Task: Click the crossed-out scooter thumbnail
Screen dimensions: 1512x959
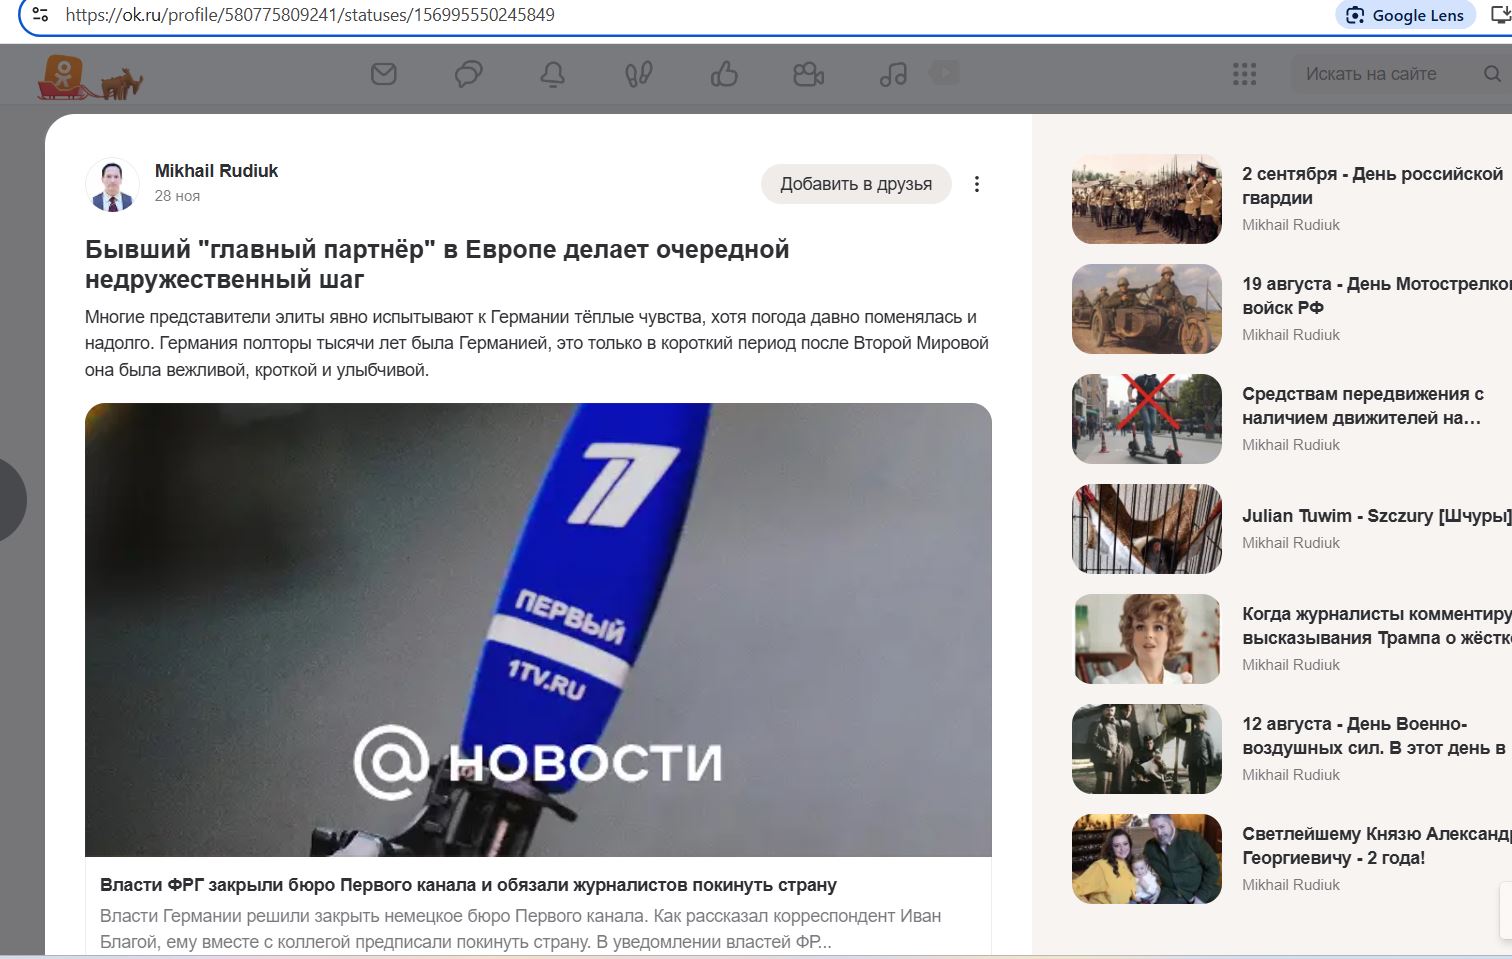Action: [1147, 419]
